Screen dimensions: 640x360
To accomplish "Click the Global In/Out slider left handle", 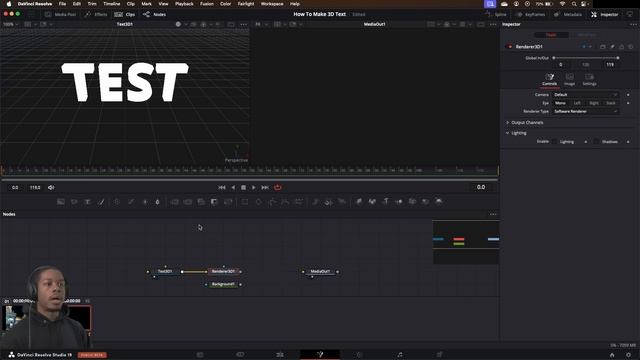I will [554, 58].
